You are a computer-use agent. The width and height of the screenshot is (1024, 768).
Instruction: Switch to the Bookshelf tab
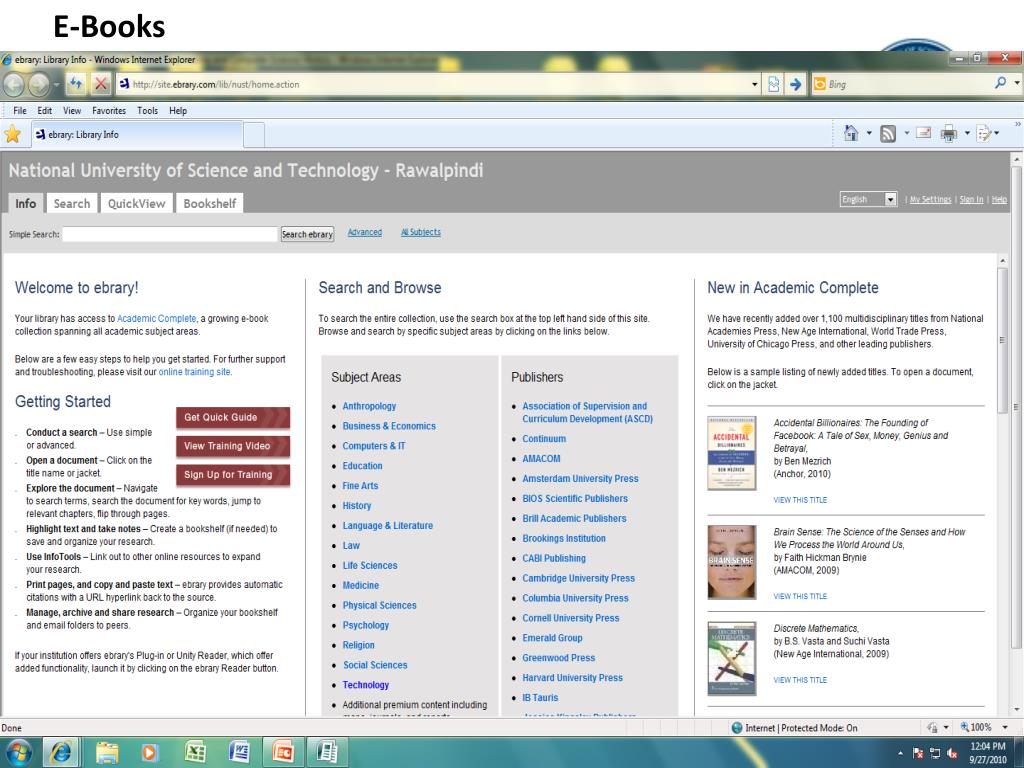[x=210, y=203]
